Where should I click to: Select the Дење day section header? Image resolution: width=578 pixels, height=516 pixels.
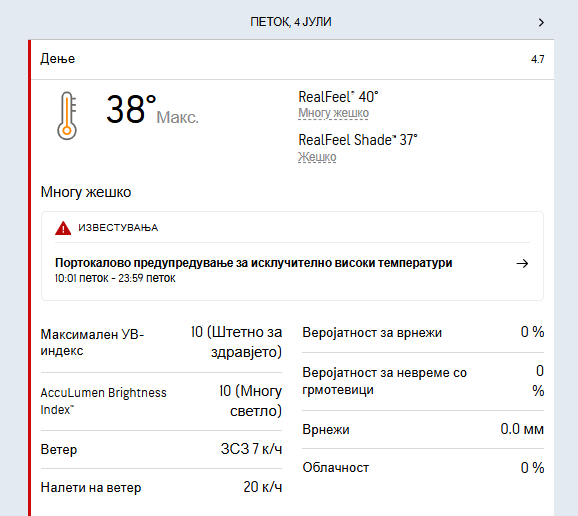point(292,59)
